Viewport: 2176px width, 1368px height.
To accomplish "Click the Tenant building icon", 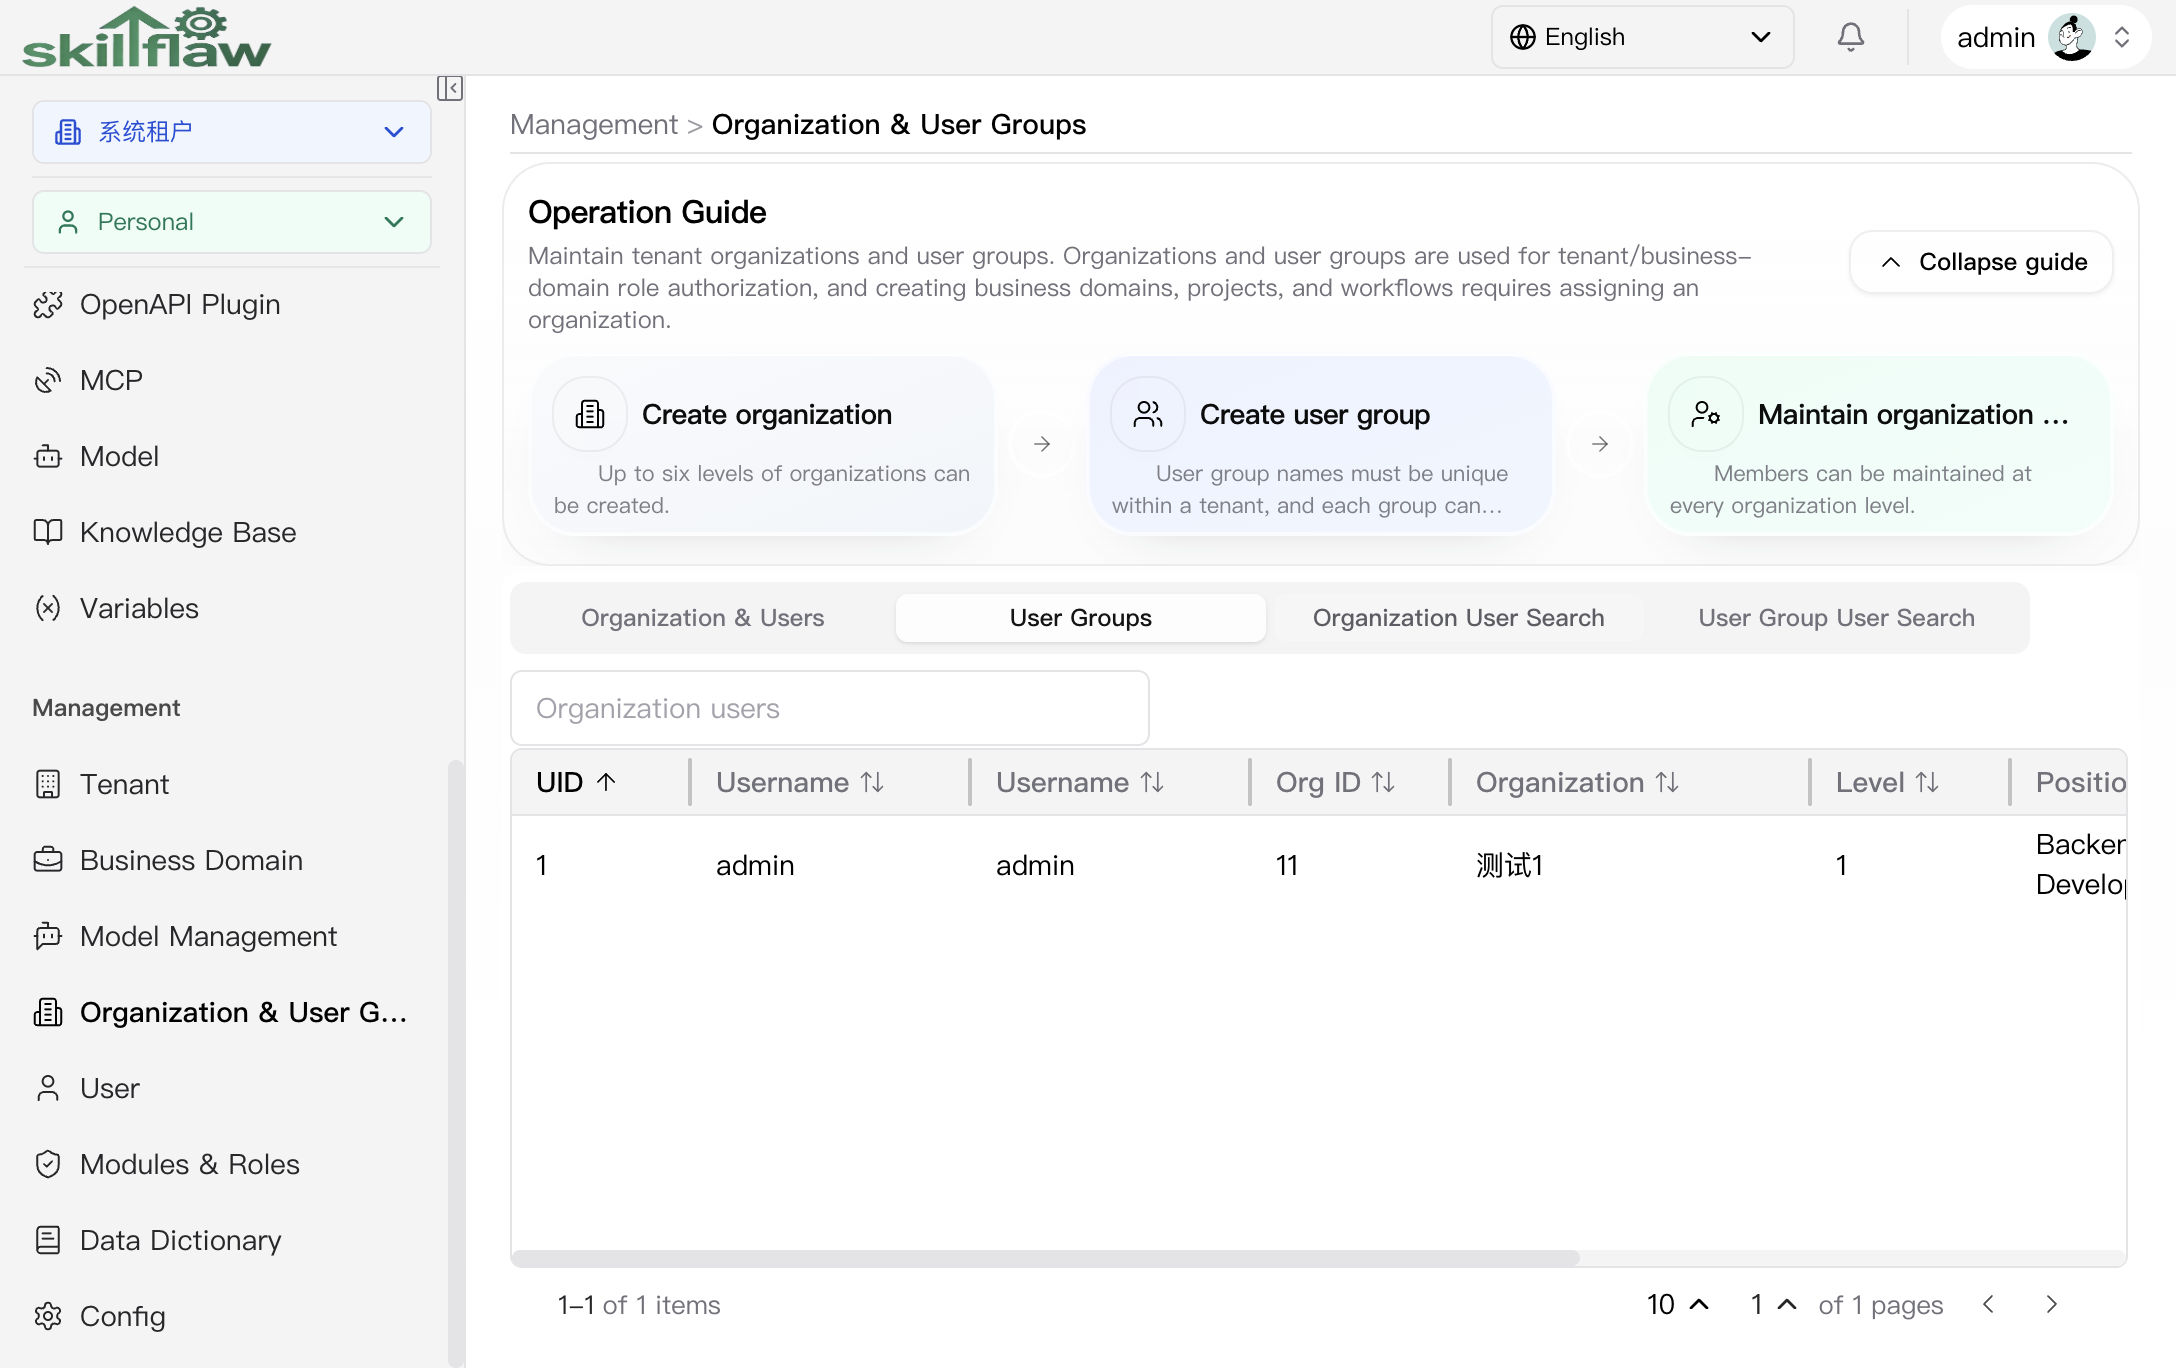I will [x=48, y=785].
